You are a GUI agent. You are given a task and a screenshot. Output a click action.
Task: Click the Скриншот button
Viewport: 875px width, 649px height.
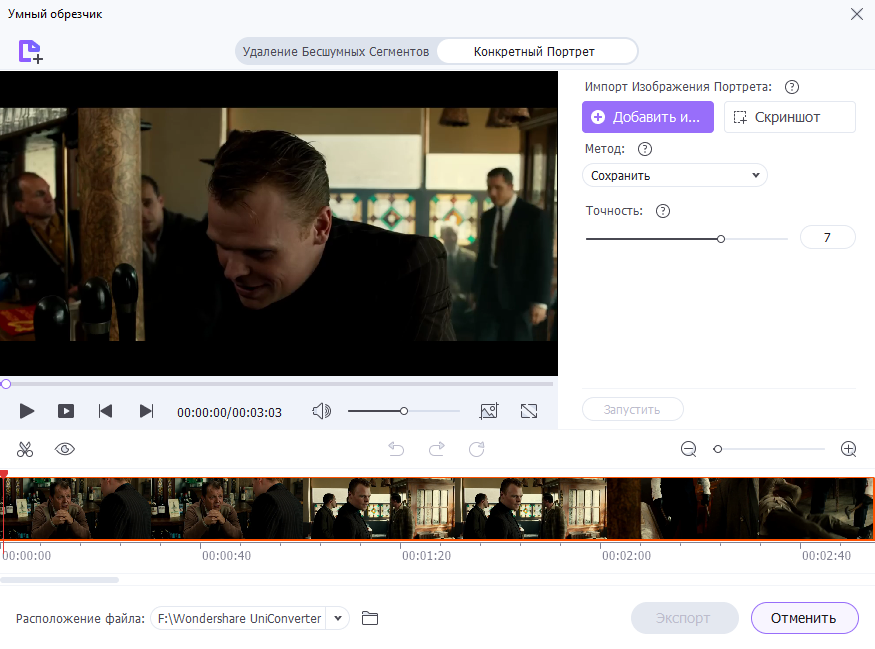tap(789, 117)
